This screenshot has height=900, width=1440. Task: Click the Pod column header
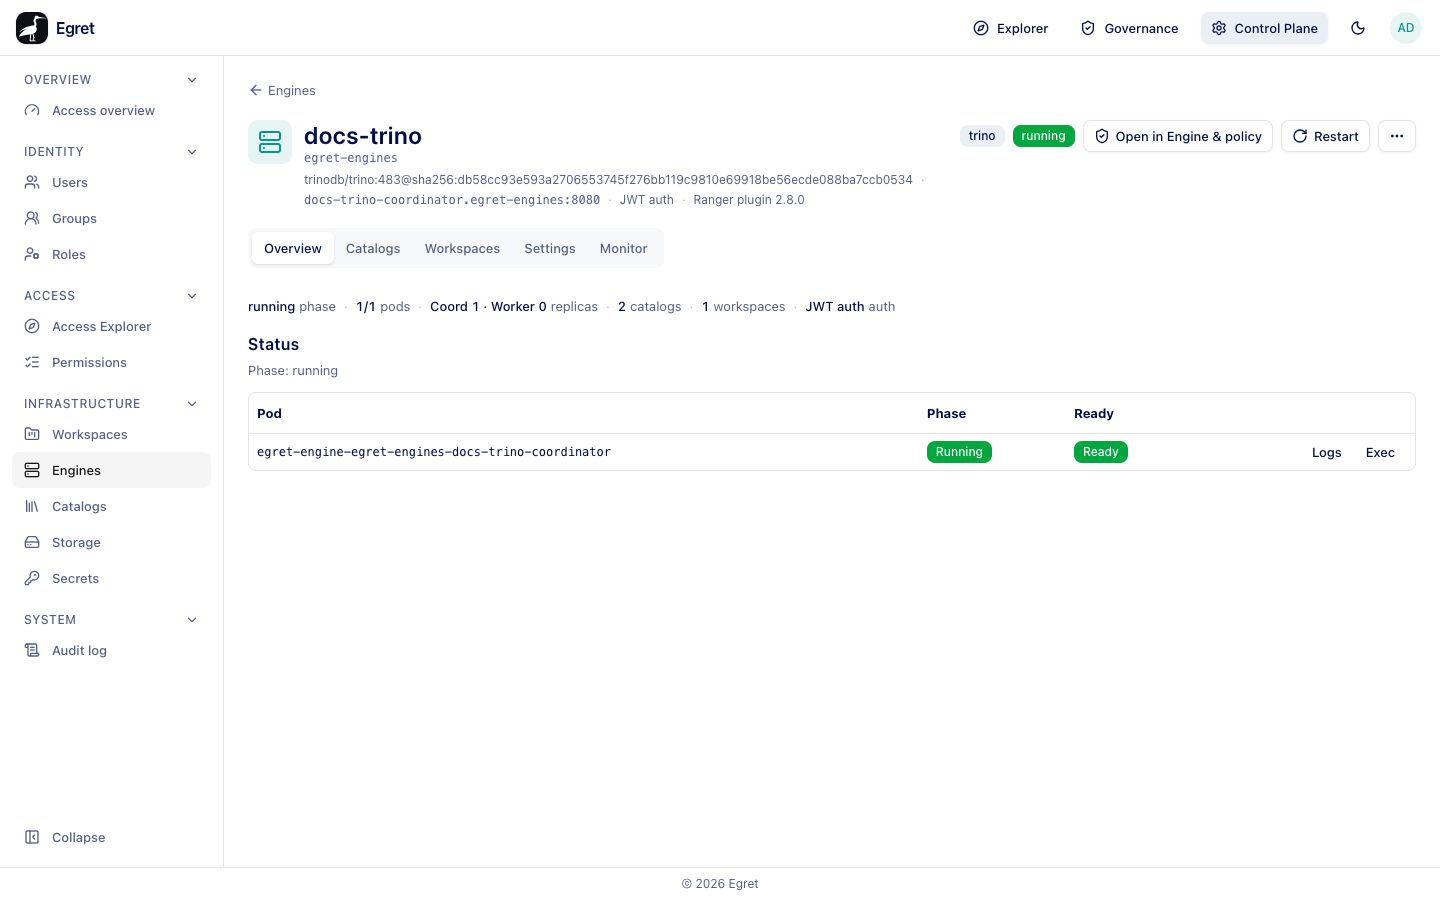(269, 414)
